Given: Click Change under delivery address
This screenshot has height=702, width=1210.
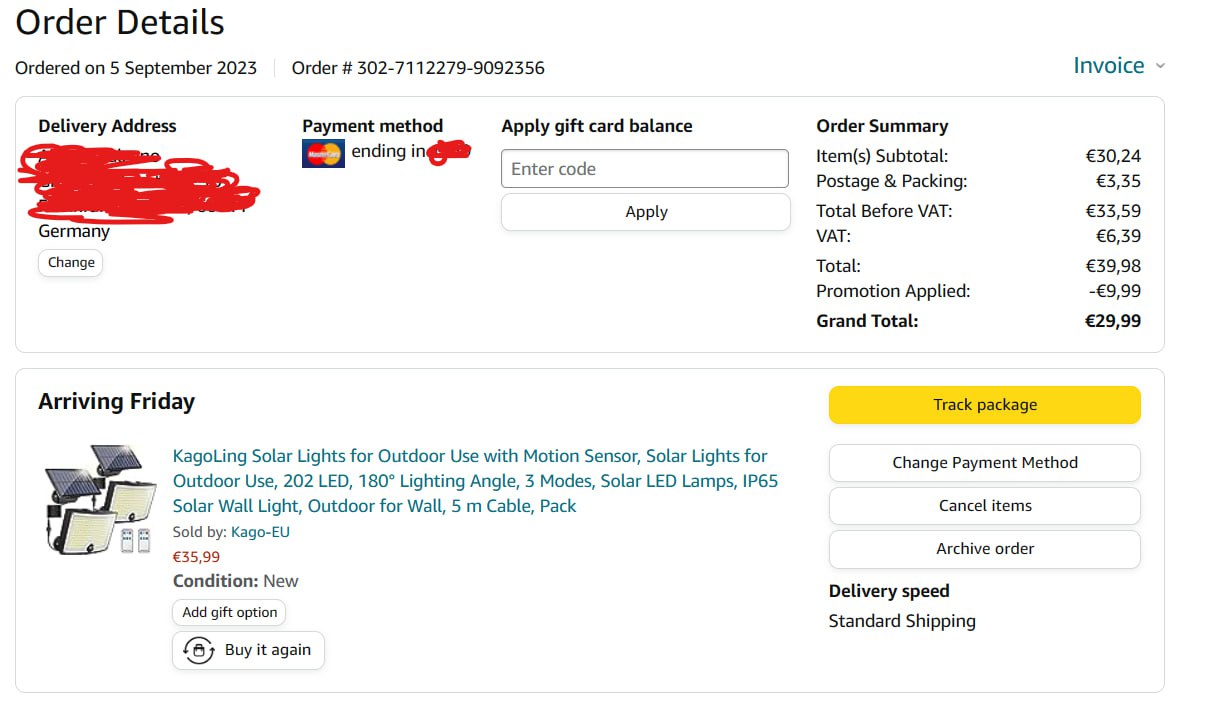Looking at the screenshot, I should pos(71,263).
